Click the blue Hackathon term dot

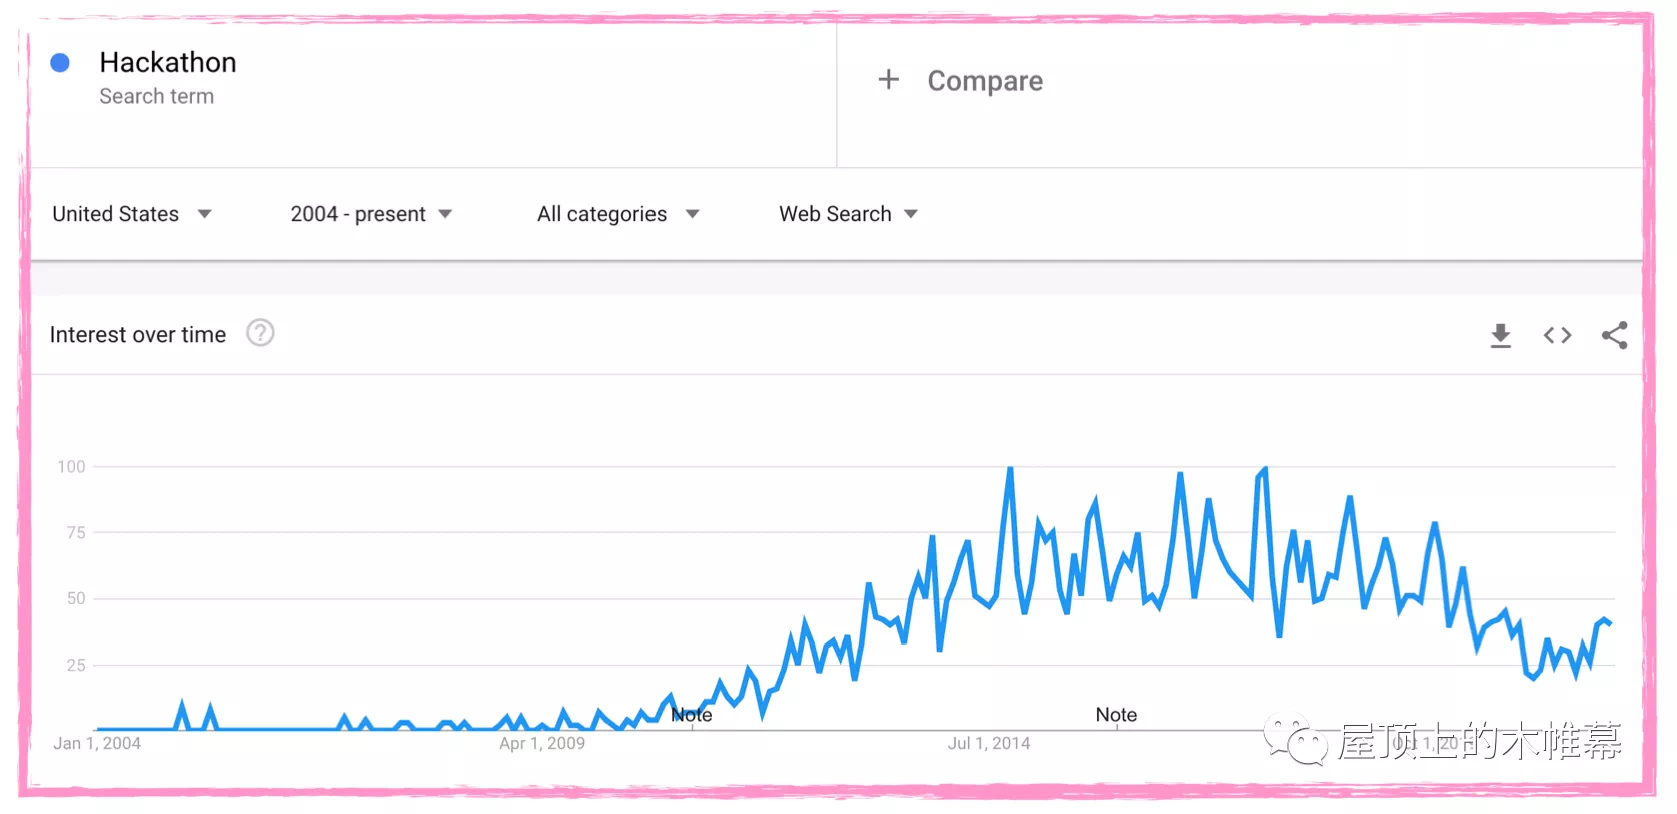pos(60,63)
